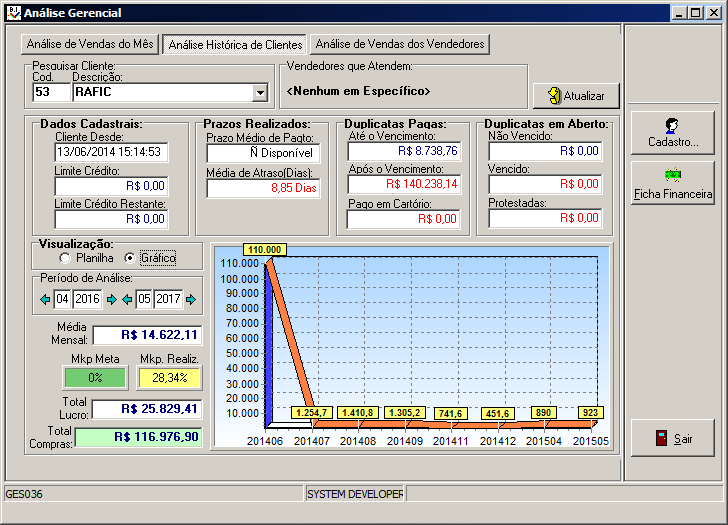Click the end month 05 field
Viewport: 728px width, 525px height.
click(x=144, y=299)
